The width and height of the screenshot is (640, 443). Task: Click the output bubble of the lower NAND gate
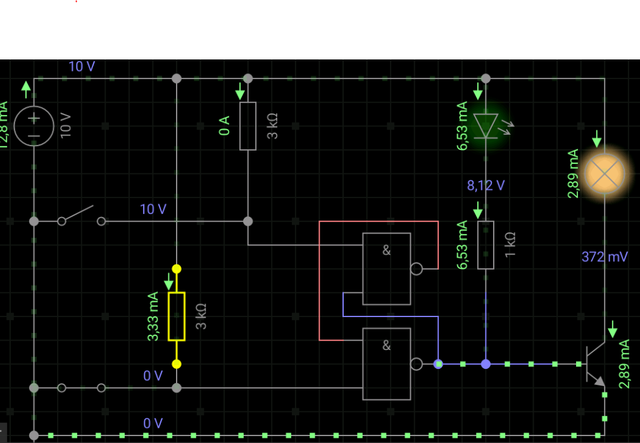[416, 364]
